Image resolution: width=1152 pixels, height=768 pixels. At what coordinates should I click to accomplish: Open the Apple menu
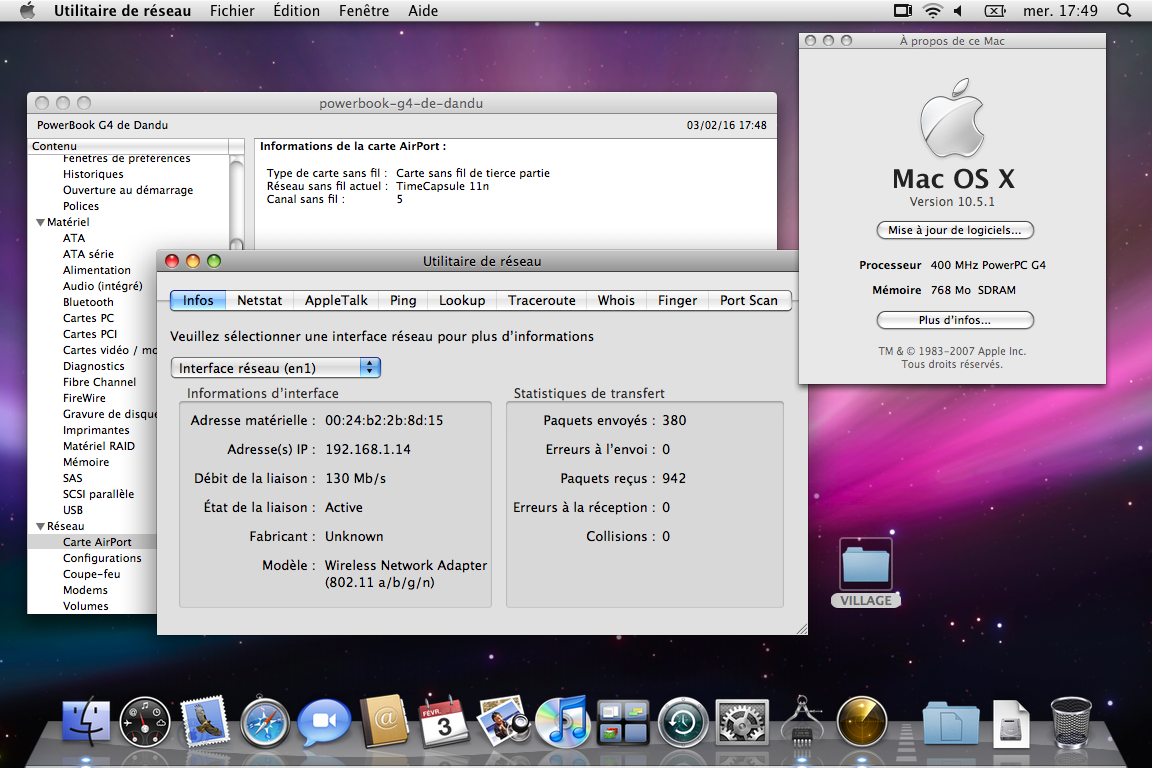[x=27, y=11]
